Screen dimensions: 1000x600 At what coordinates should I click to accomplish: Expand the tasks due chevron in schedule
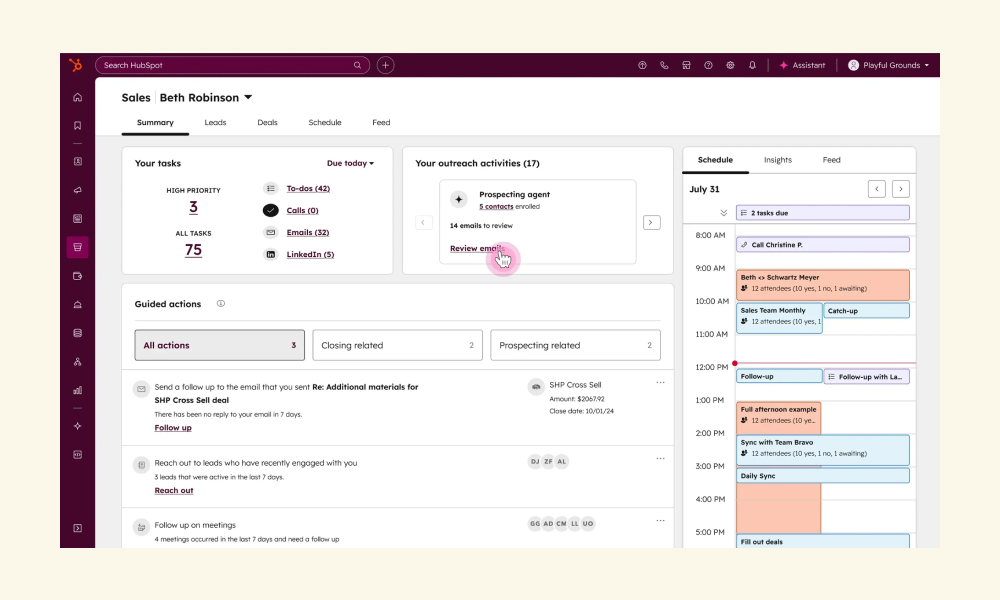723,213
